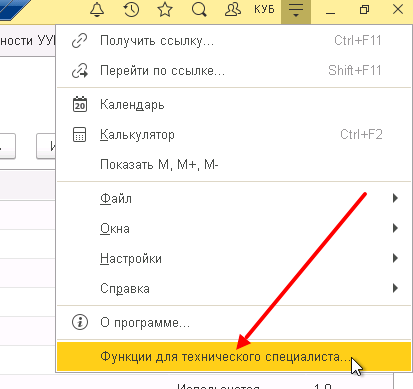The height and width of the screenshot is (389, 413).
Task: Toggle the service main menu button
Action: point(296,11)
